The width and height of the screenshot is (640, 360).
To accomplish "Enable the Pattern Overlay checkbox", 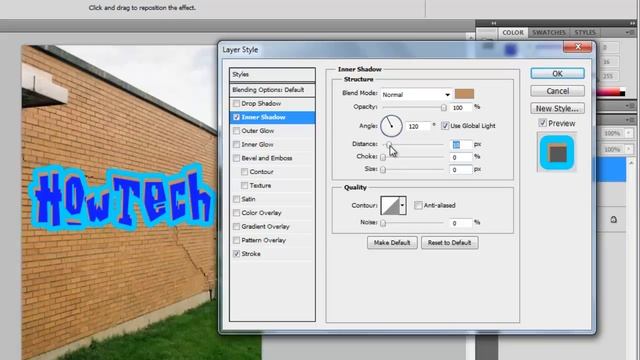I will tap(236, 240).
